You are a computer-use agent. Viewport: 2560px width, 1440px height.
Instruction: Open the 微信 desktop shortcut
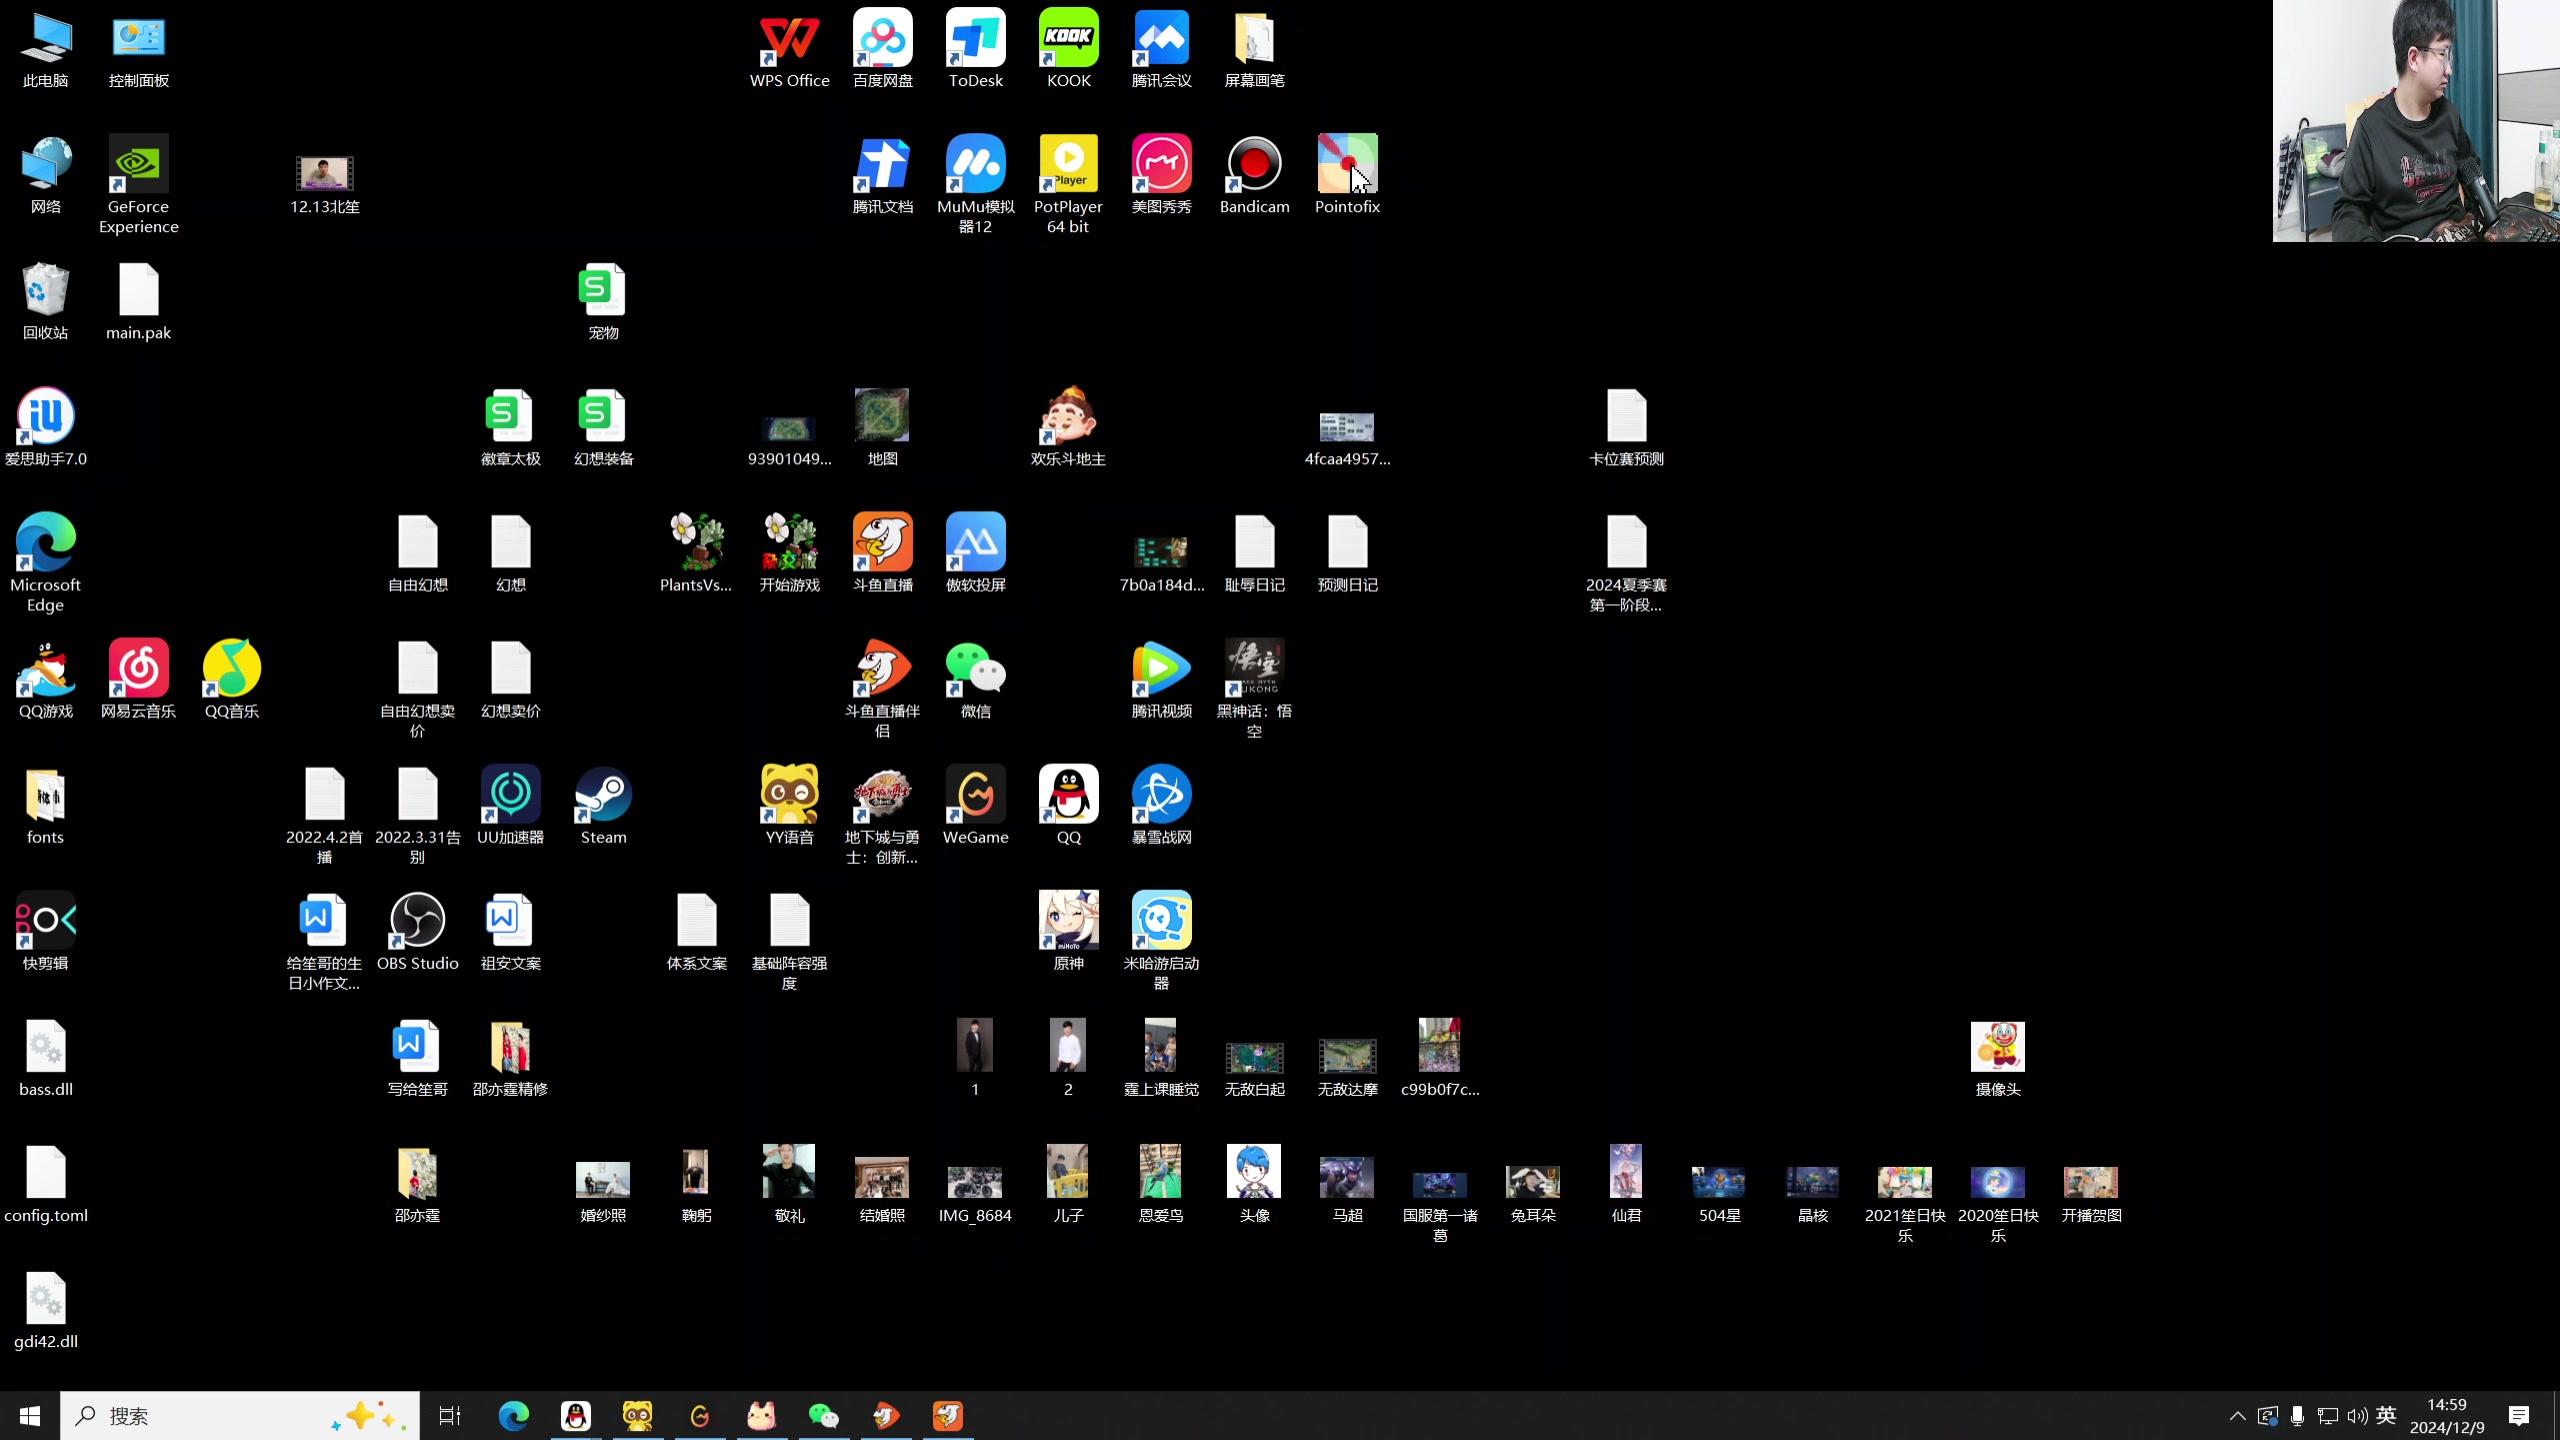click(975, 679)
